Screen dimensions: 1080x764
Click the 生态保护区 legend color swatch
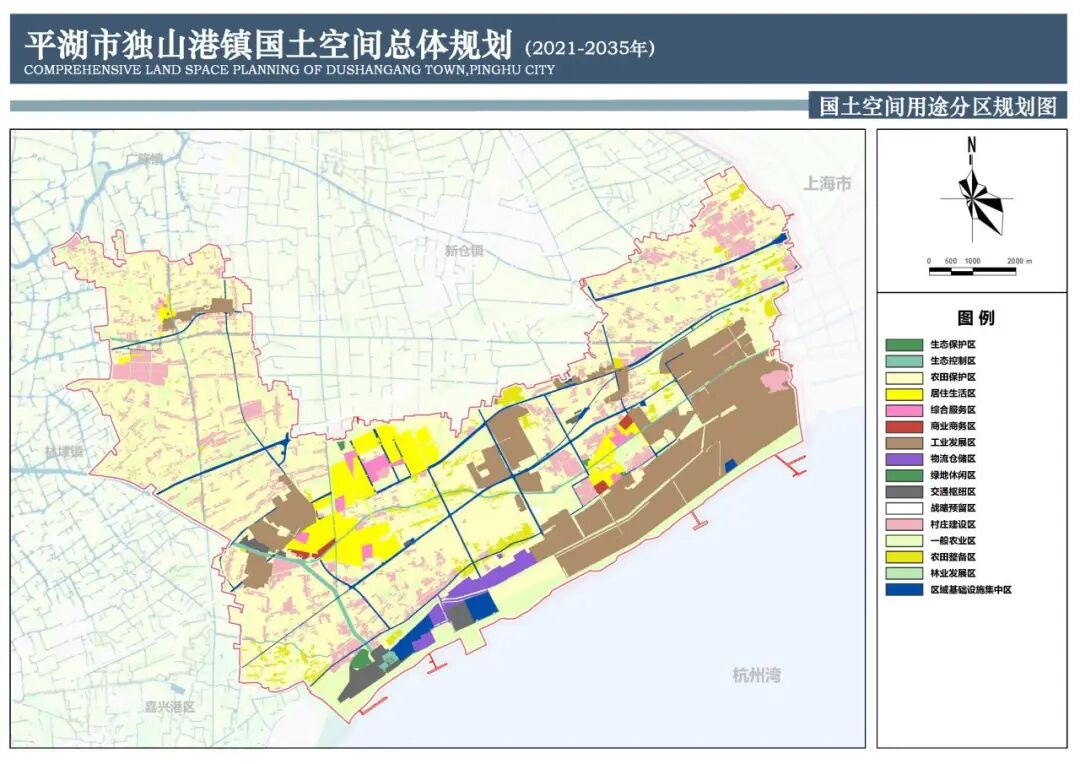(x=903, y=345)
